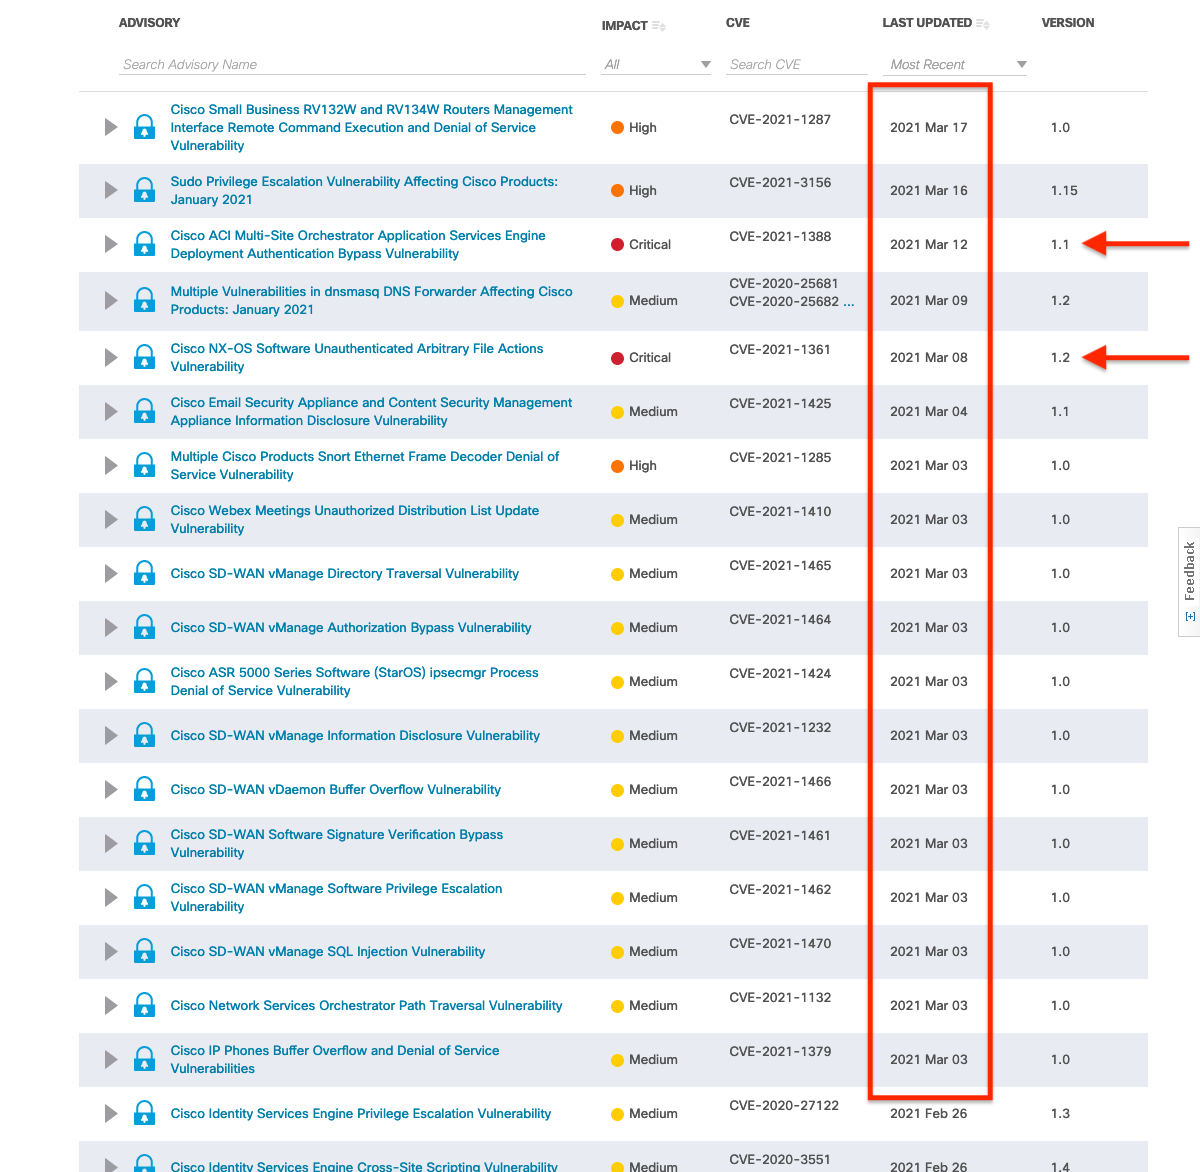This screenshot has height=1172, width=1200.
Task: Expand the Email Security Appliance row
Action: tap(111, 411)
